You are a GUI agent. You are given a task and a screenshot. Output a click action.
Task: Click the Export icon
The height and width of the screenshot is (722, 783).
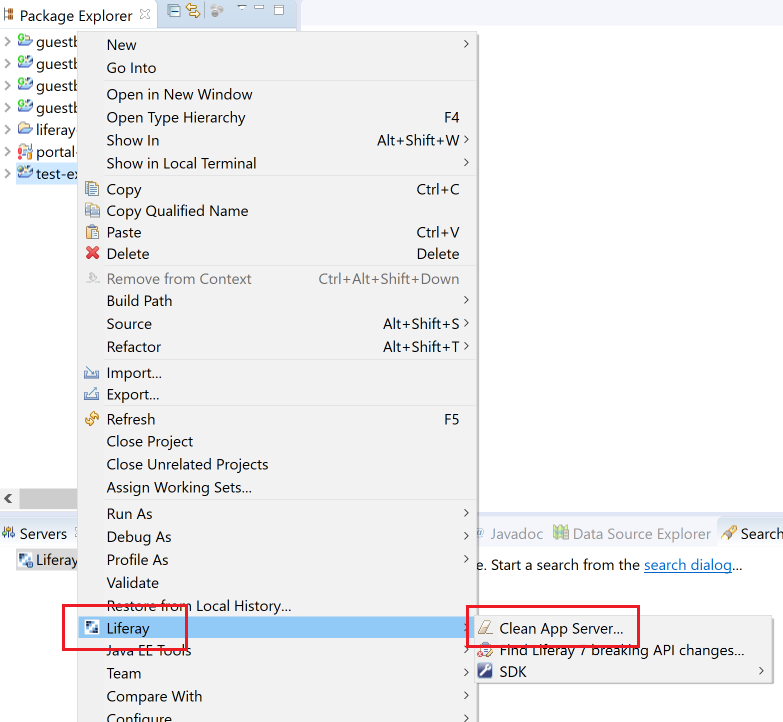(x=91, y=394)
